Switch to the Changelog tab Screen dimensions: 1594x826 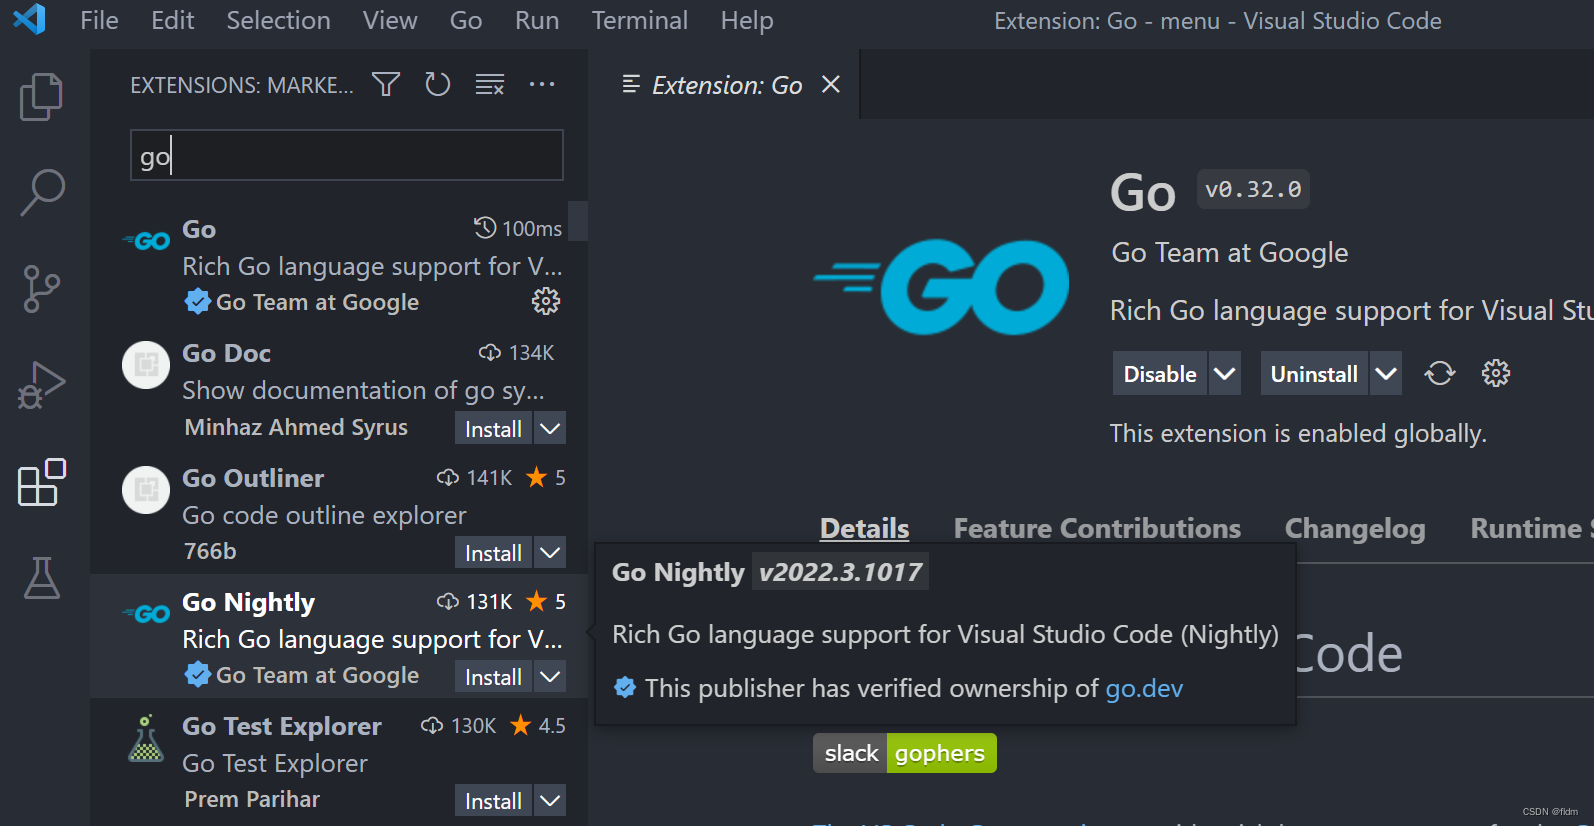click(x=1355, y=528)
